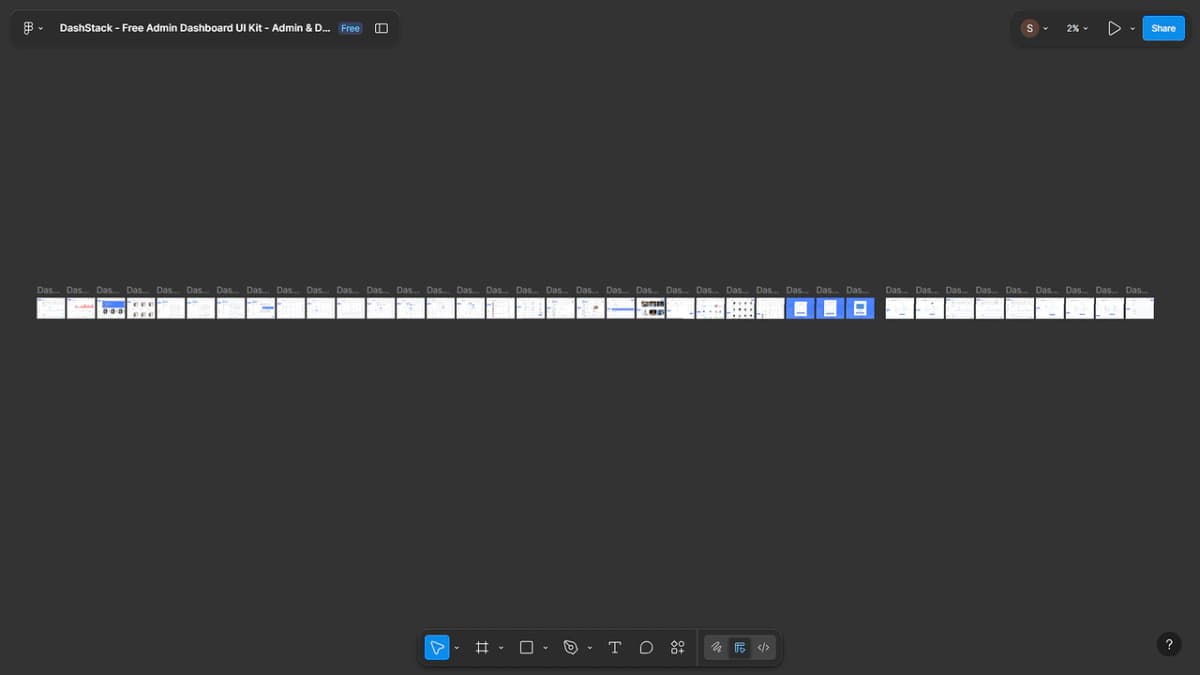Image resolution: width=1200 pixels, height=675 pixels.
Task: Select the canvas frame with red logo text
Action: coord(81,308)
